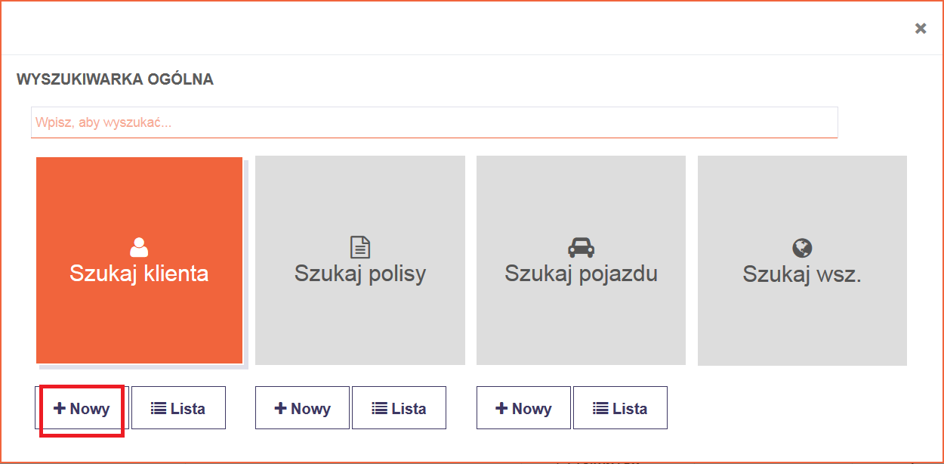Create new policy with Nowy under Szukaj polisy

pos(302,408)
